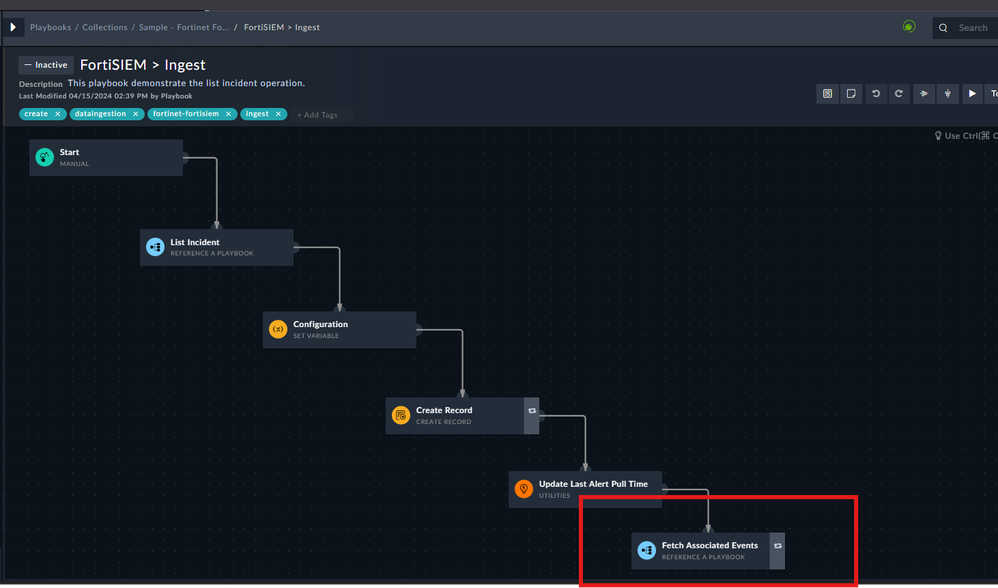Click the loop icon on Fetch Associated Events
The width and height of the screenshot is (998, 588).
[x=778, y=546]
